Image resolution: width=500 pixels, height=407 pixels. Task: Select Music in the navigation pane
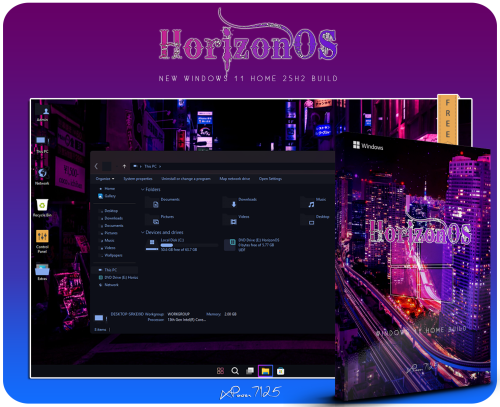point(108,240)
